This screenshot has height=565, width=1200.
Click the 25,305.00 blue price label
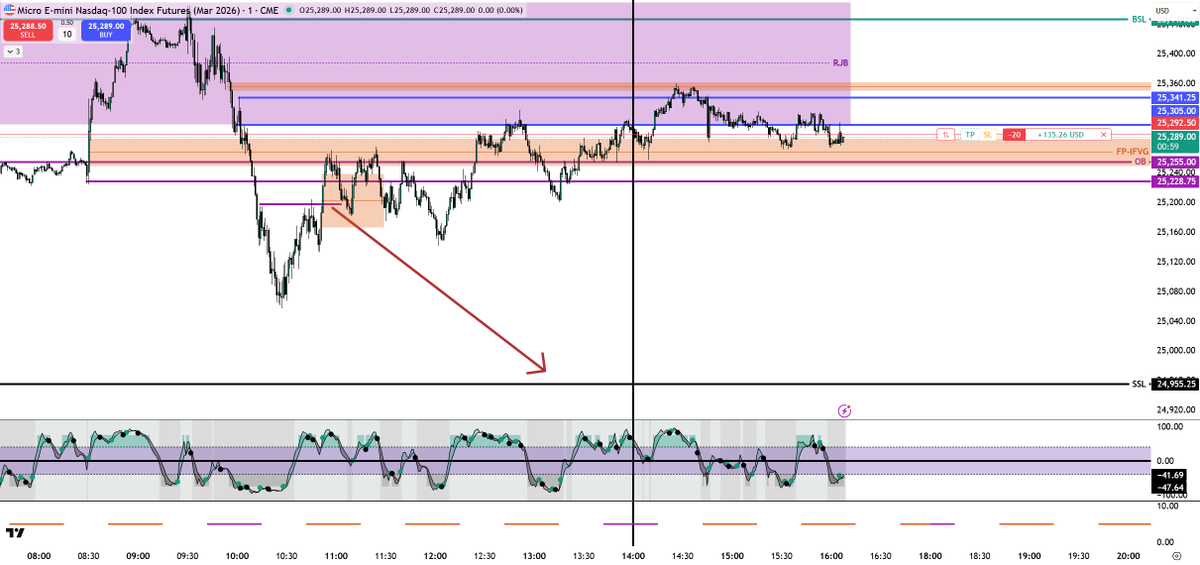point(1176,110)
